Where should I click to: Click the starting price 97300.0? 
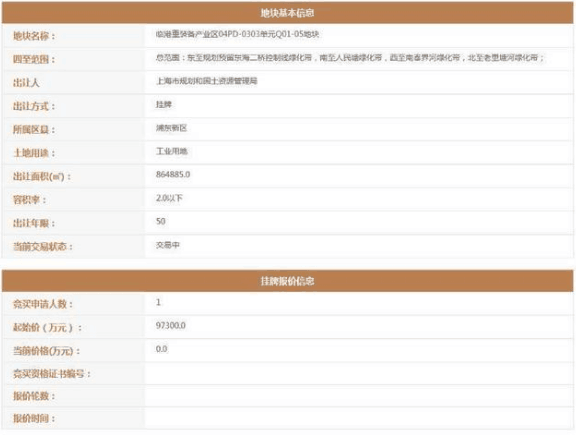pyautogui.click(x=171, y=326)
